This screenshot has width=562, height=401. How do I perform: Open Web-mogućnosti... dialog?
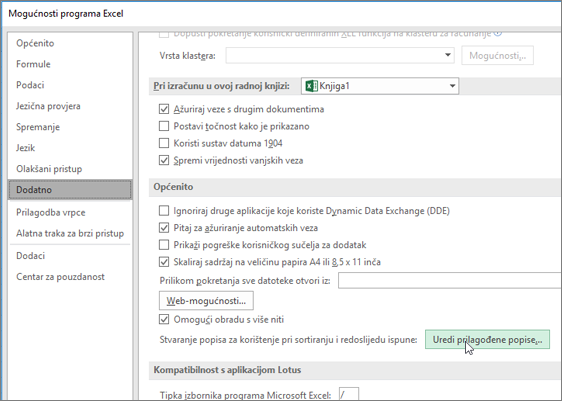[206, 301]
